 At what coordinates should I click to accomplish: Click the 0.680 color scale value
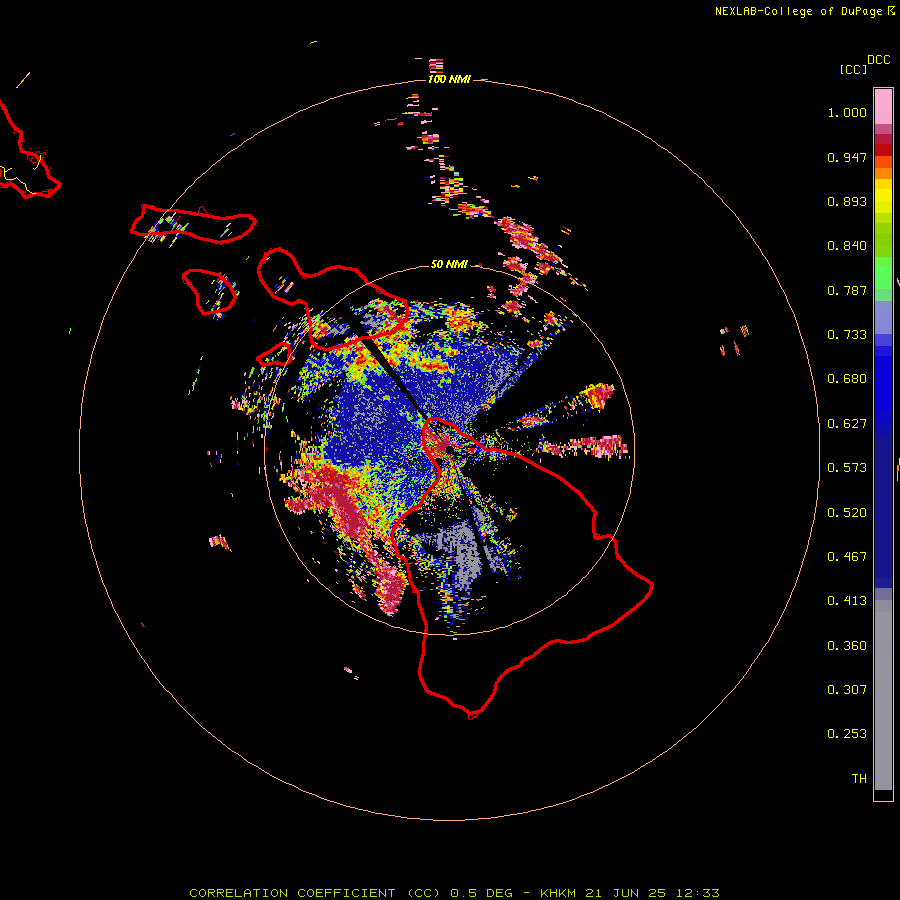tap(847, 379)
